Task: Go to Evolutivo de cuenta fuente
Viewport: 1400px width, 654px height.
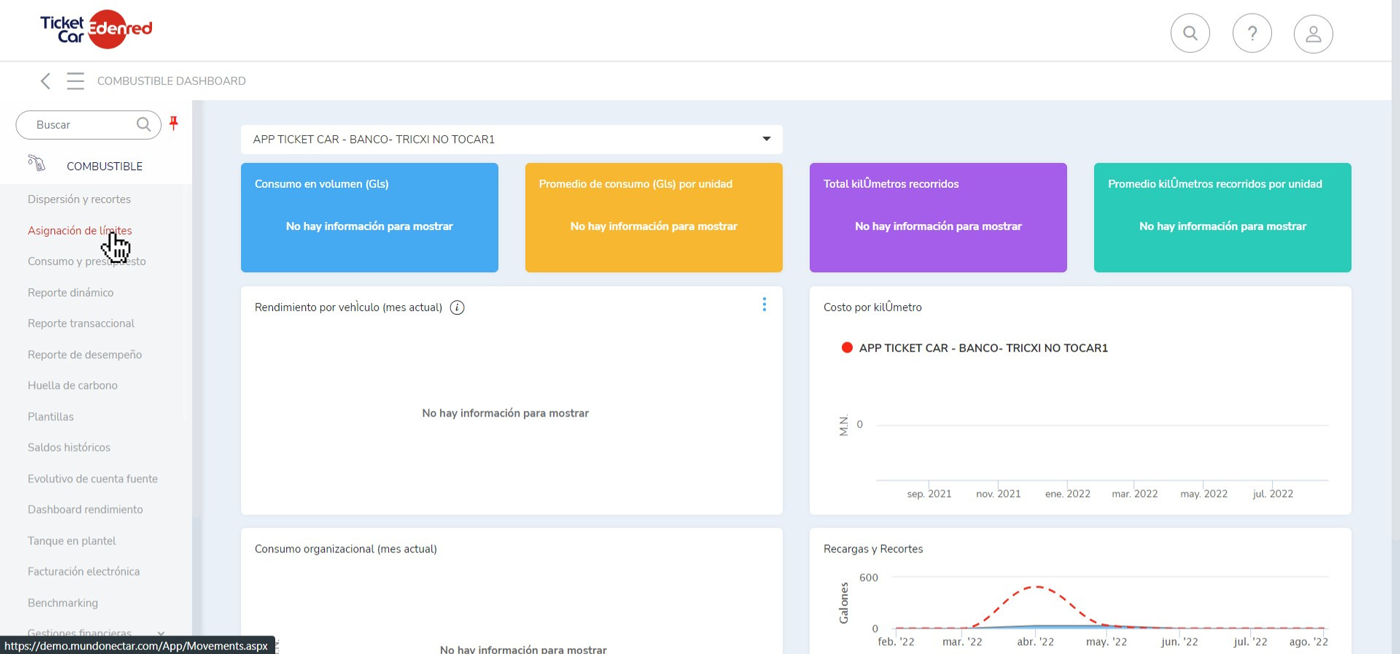Action: (93, 479)
